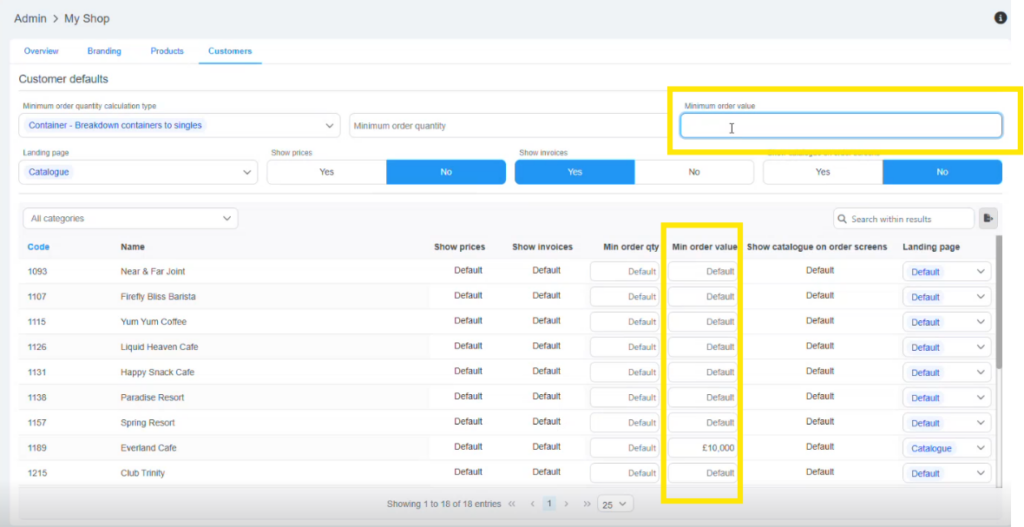Click Min order value field for Everland Cafe

click(x=703, y=448)
